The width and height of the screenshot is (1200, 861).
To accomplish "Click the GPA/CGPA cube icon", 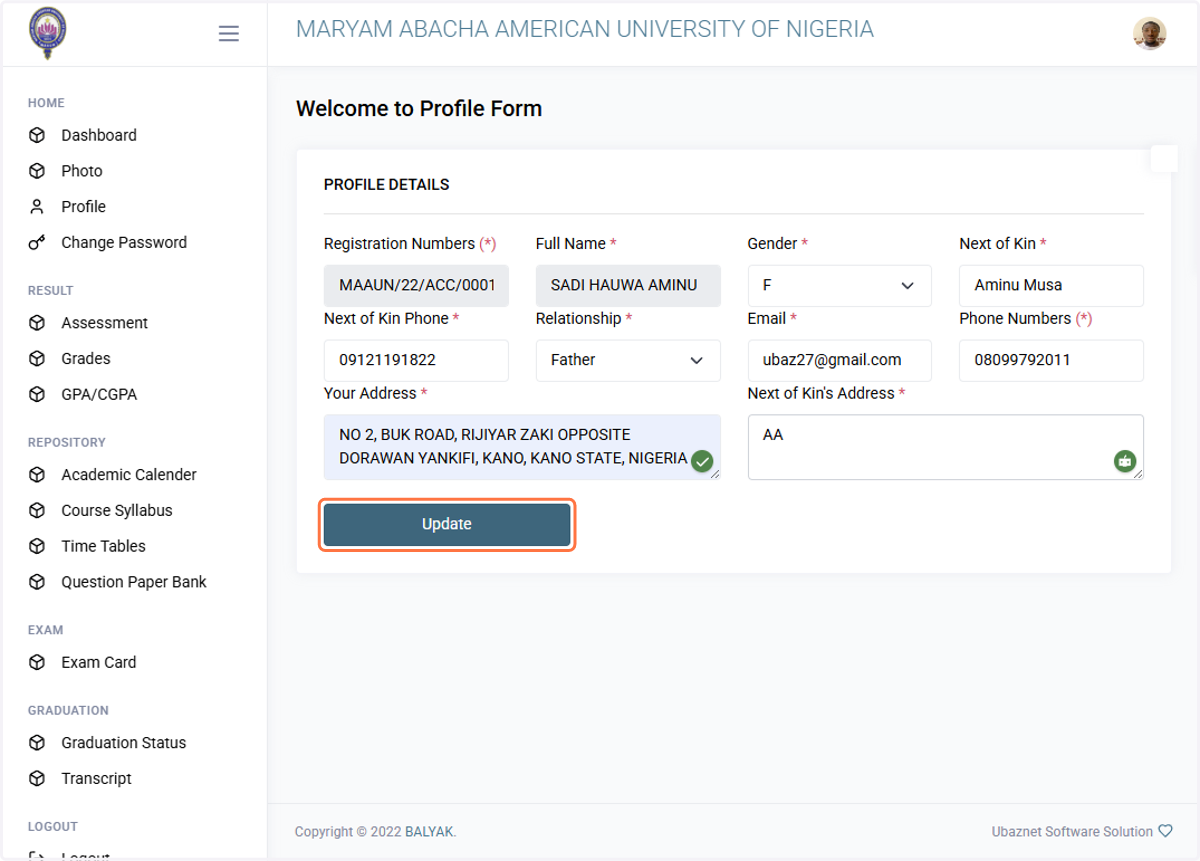I will [x=37, y=395].
